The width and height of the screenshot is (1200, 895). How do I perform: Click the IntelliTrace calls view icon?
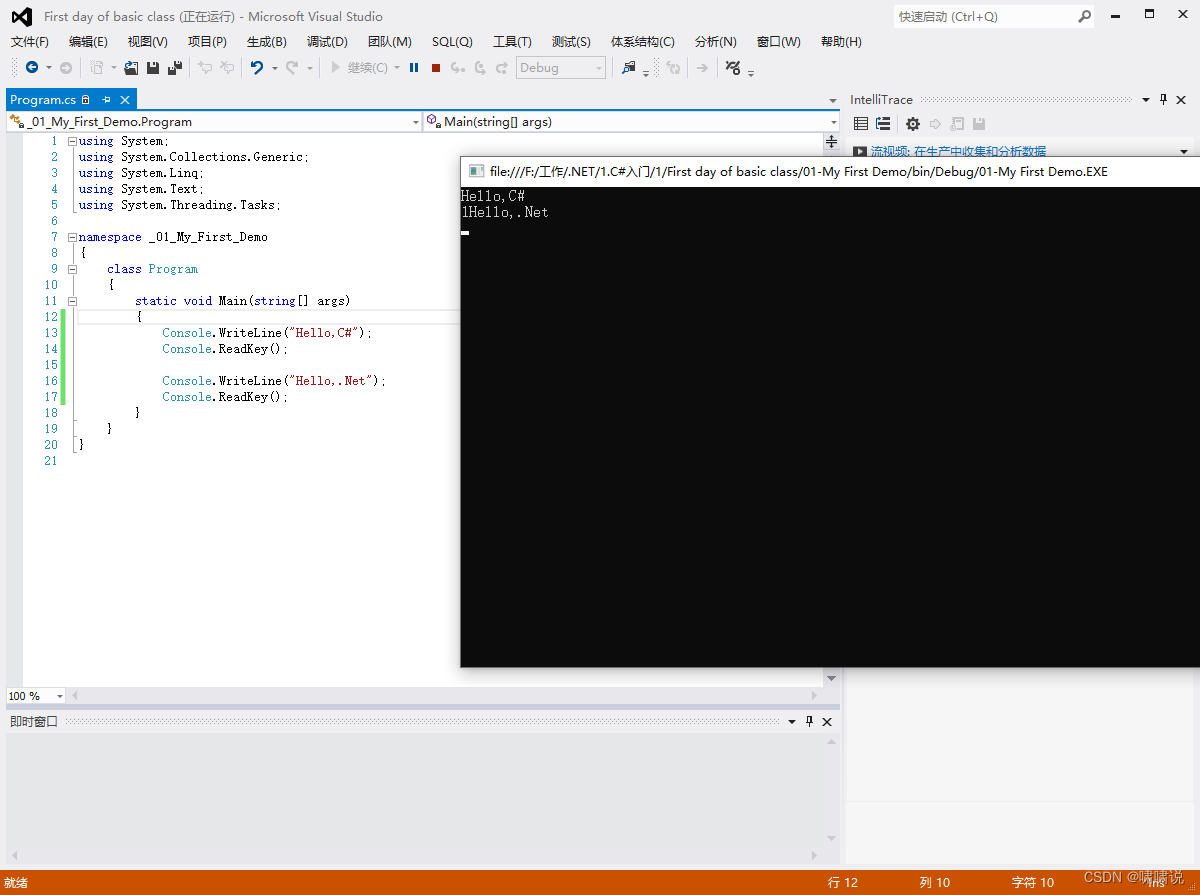click(x=883, y=124)
